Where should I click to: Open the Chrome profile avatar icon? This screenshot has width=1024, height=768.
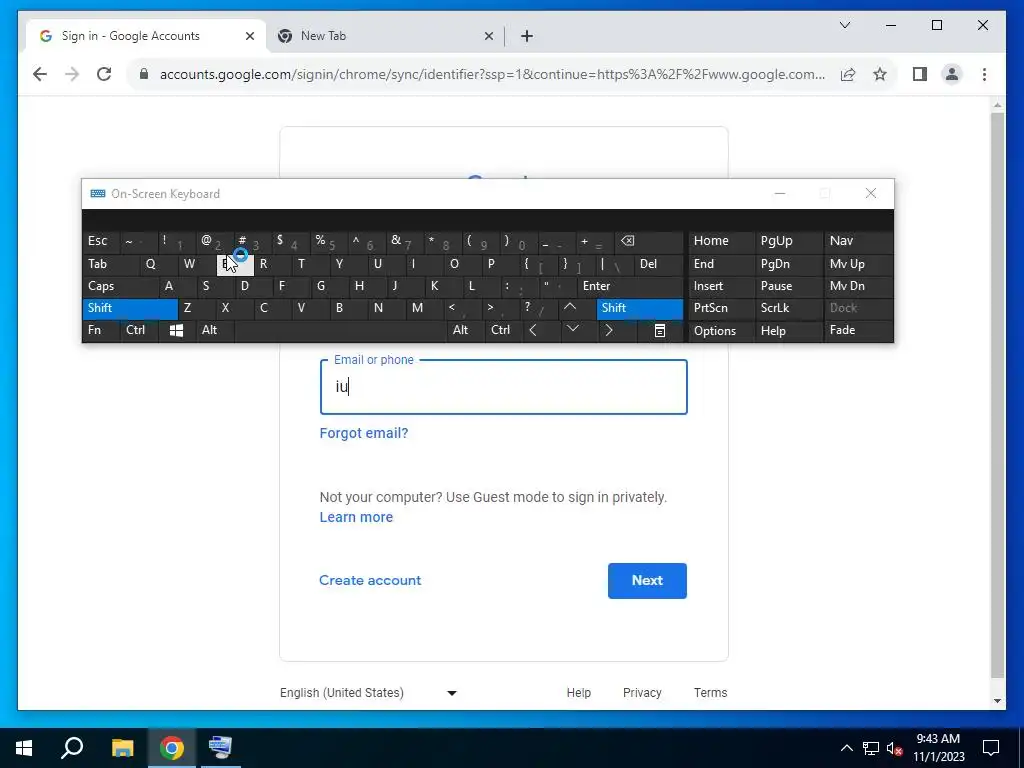[952, 74]
